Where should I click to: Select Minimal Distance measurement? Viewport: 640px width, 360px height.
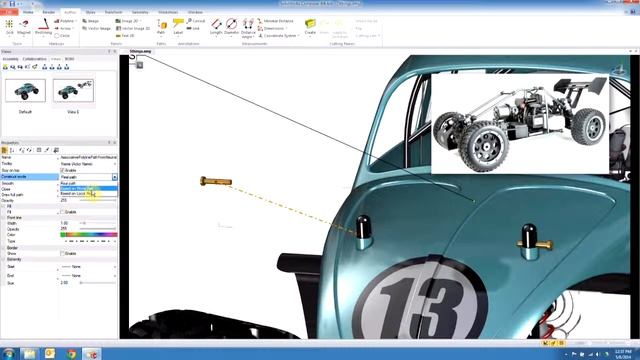pyautogui.click(x=276, y=21)
